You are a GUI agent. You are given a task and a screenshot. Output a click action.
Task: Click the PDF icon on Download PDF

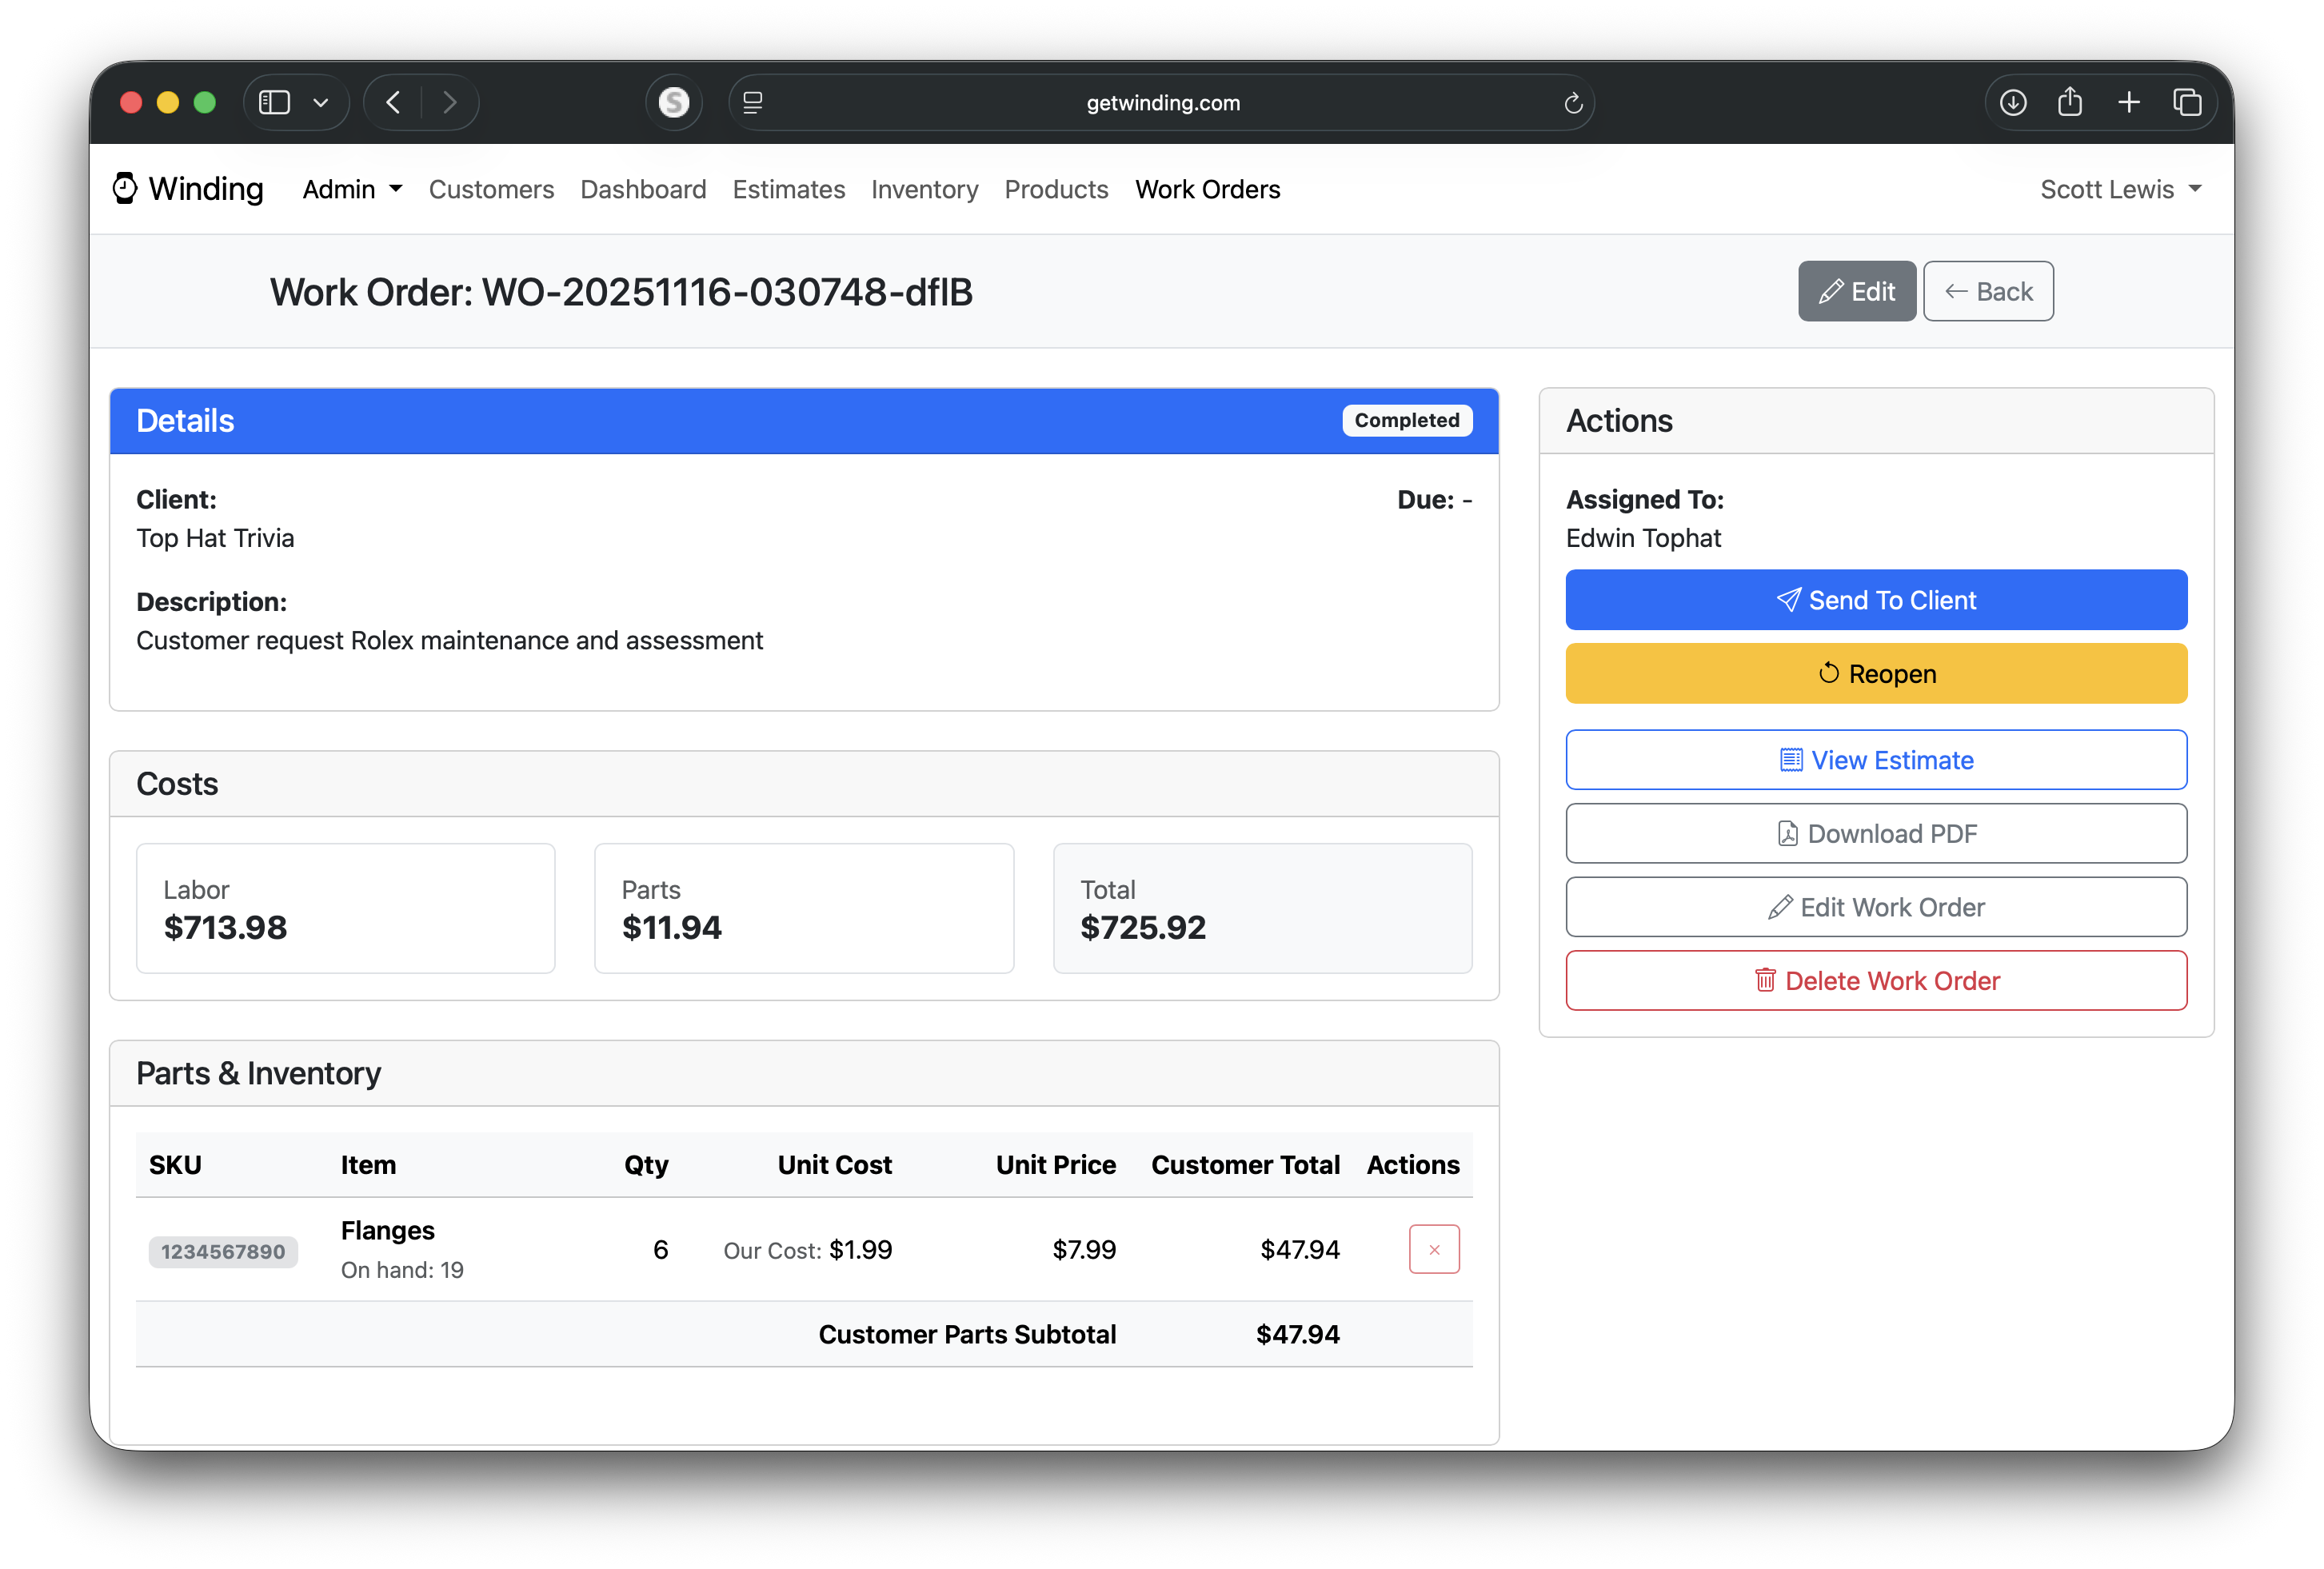pos(1788,833)
